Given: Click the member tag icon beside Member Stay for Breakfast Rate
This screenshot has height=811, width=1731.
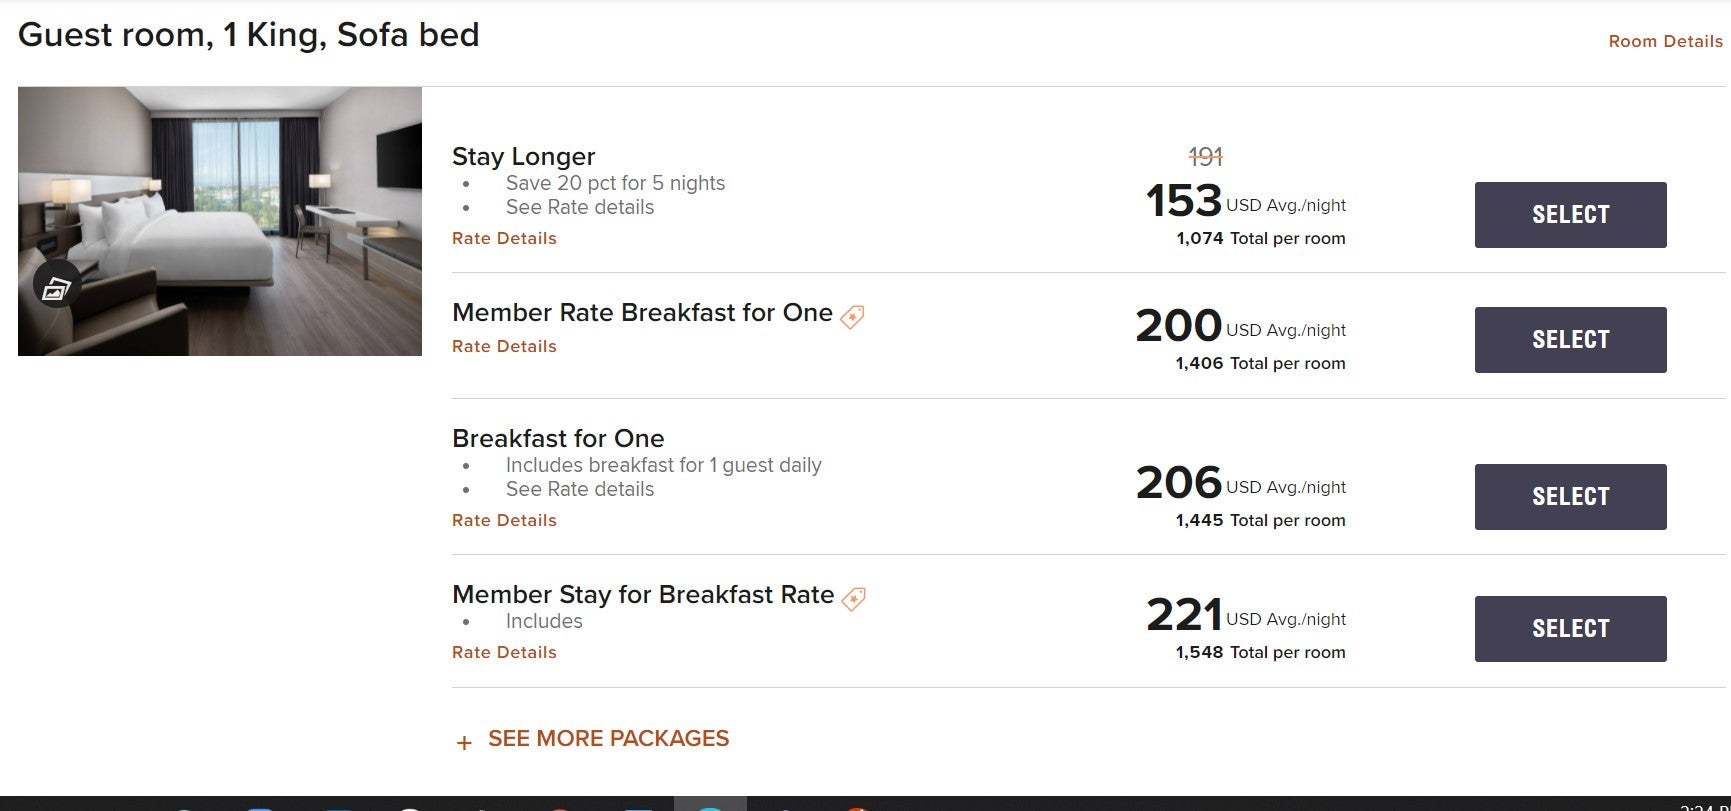Looking at the screenshot, I should tap(853, 599).
